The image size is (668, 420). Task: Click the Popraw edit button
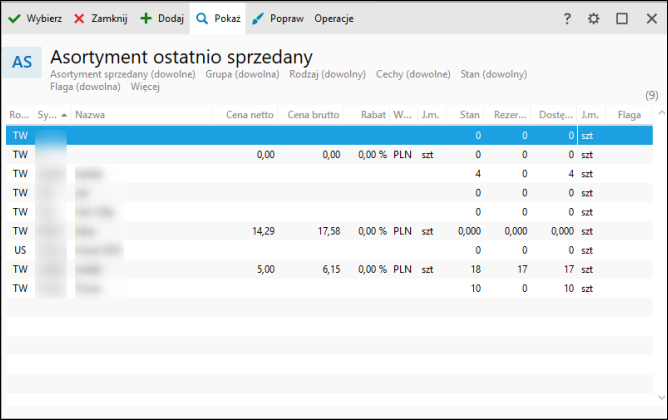point(277,18)
